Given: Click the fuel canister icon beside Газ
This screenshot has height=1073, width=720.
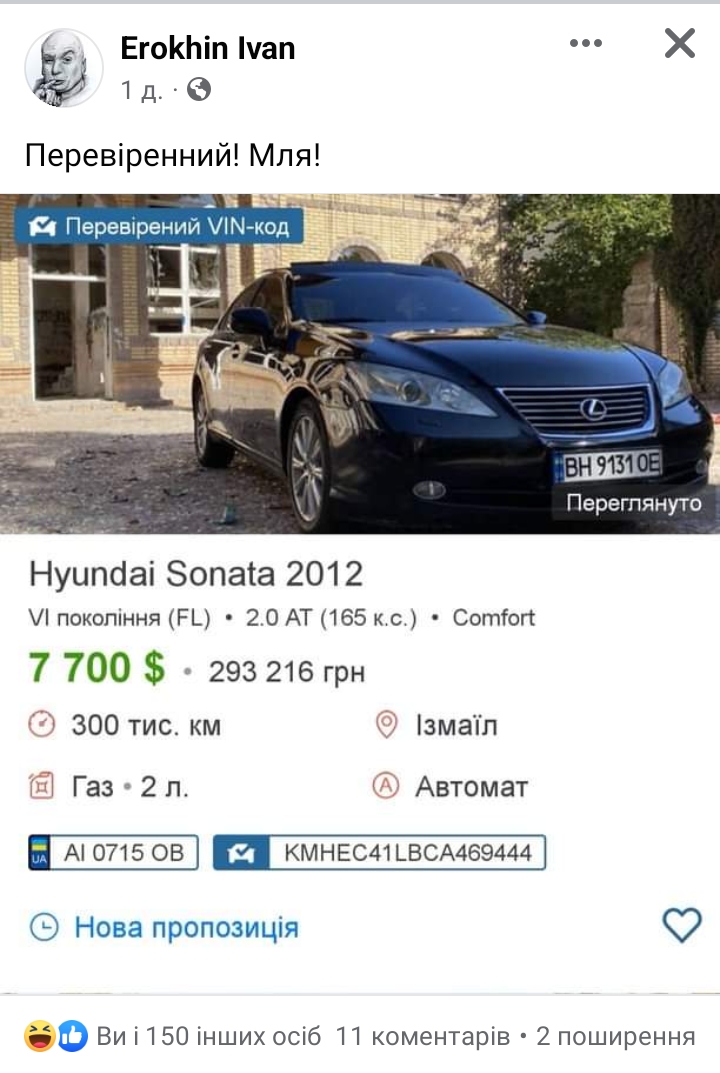Looking at the screenshot, I should click(x=41, y=786).
